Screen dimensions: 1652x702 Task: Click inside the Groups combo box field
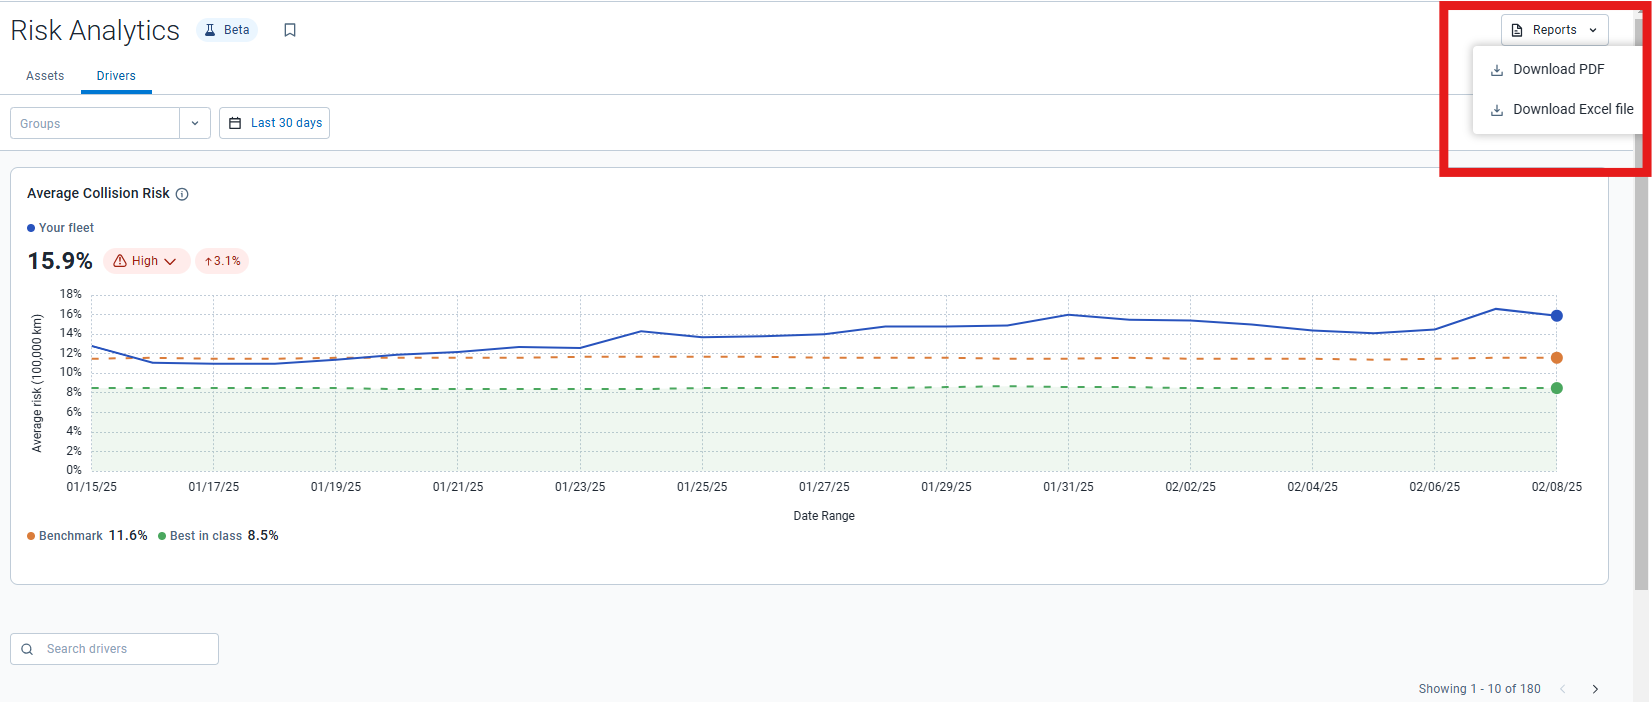(x=95, y=123)
